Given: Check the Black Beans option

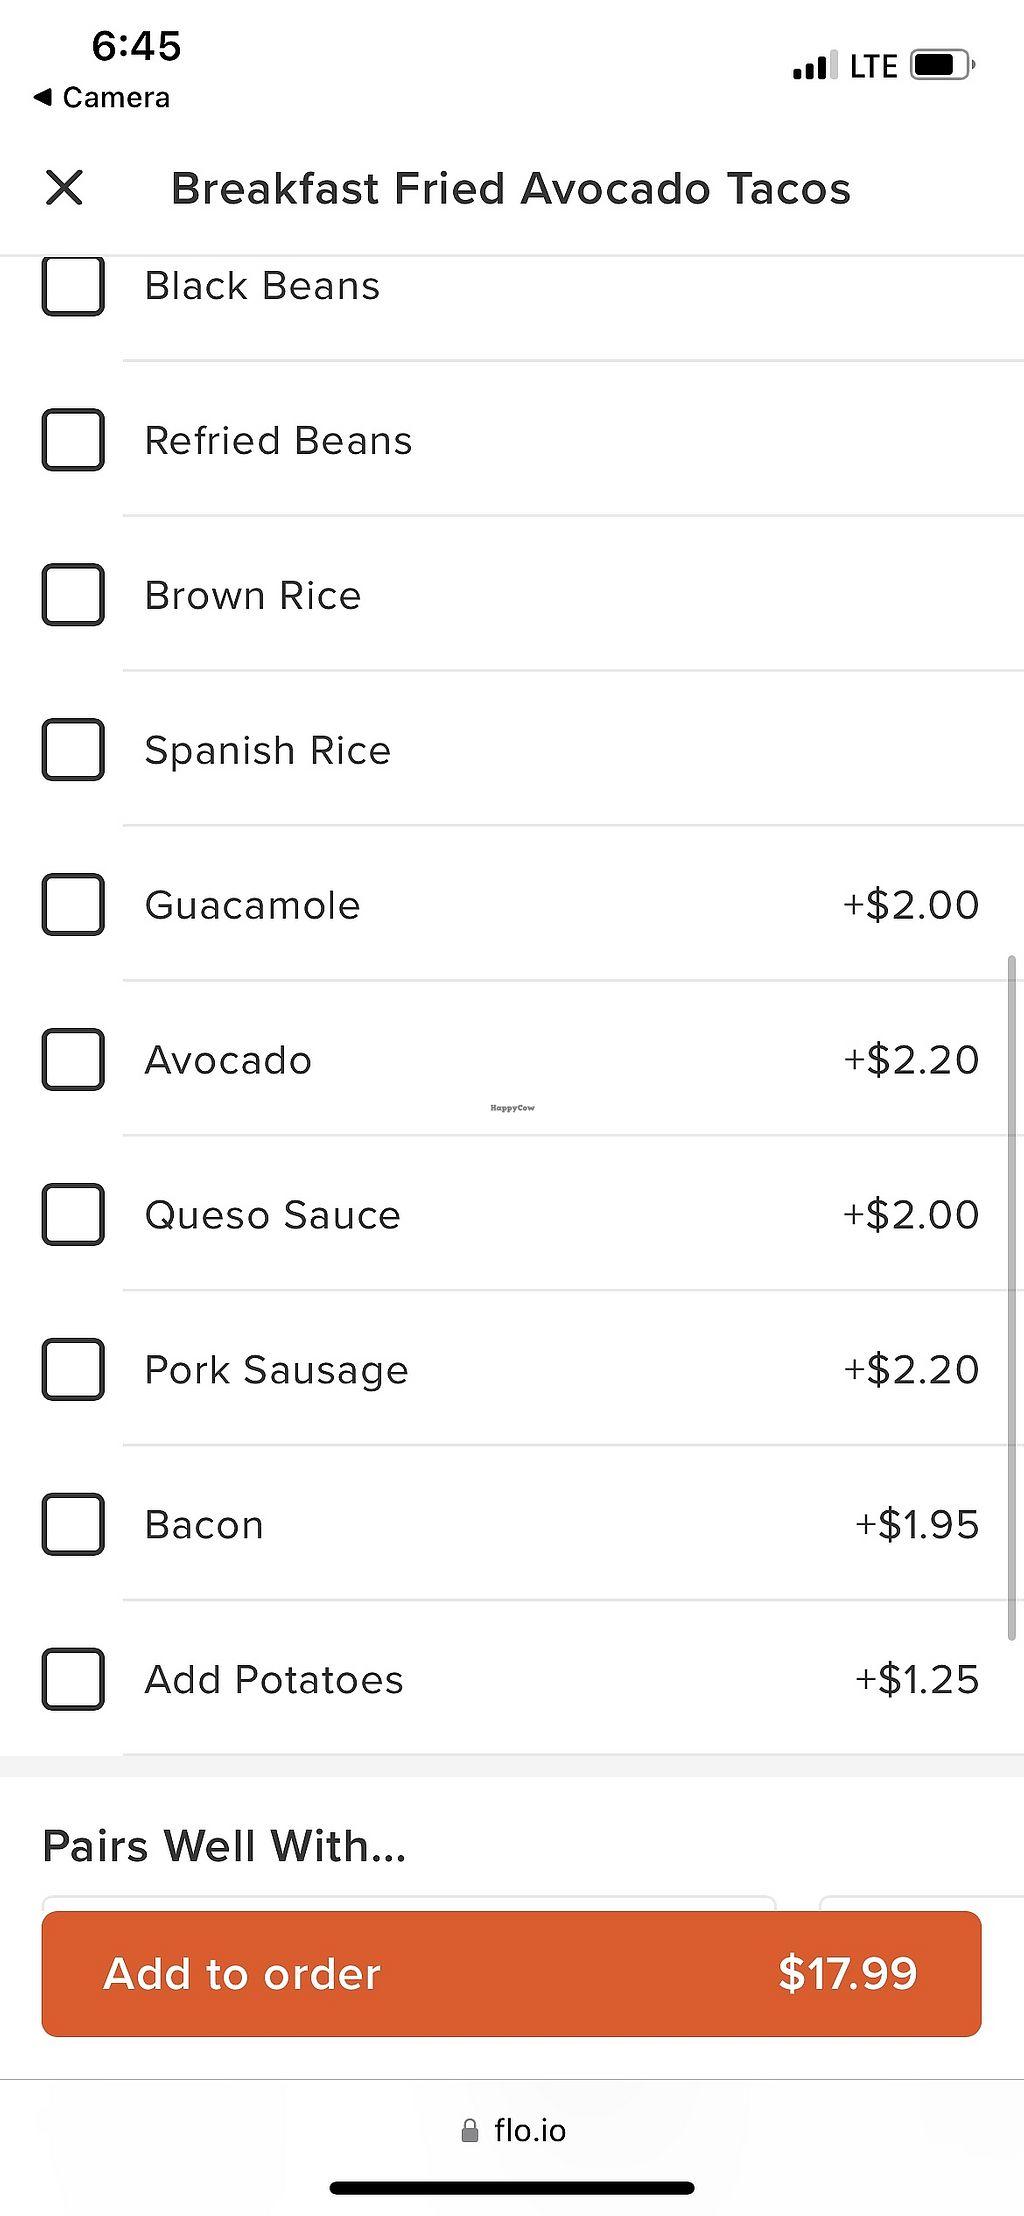Looking at the screenshot, I should (73, 286).
